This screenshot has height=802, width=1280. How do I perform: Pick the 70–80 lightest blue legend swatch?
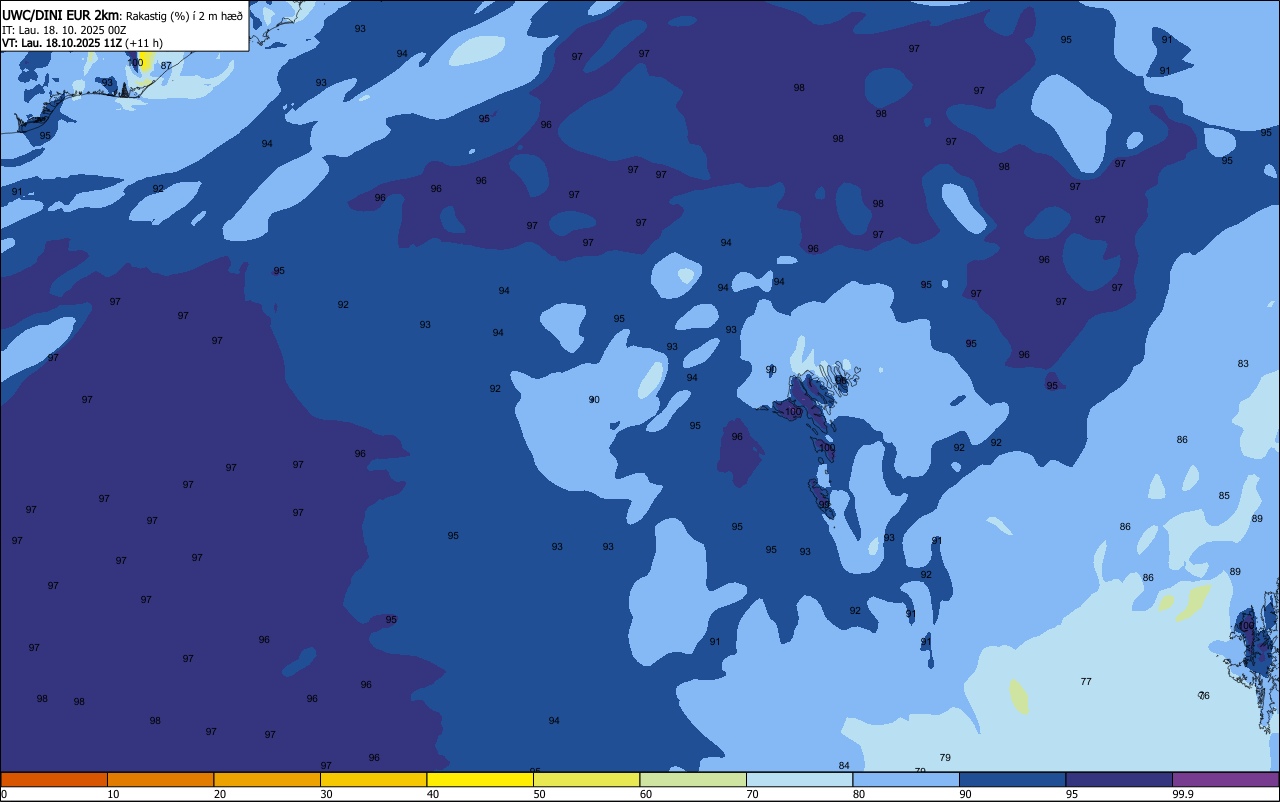click(799, 779)
